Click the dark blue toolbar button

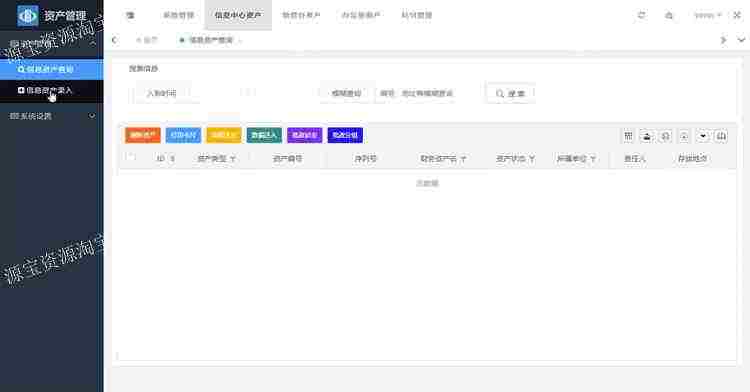click(345, 135)
